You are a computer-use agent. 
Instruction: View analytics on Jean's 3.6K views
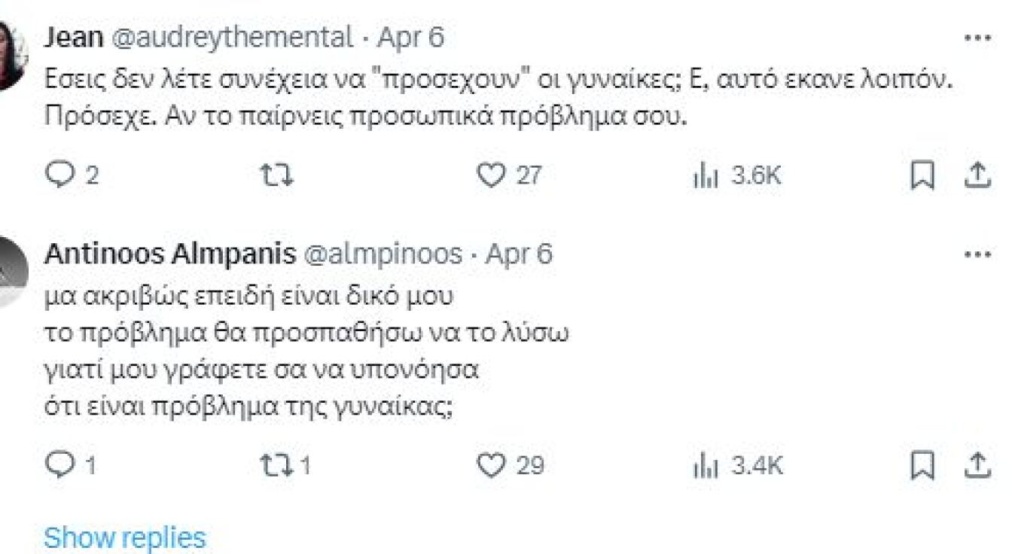tap(701, 176)
